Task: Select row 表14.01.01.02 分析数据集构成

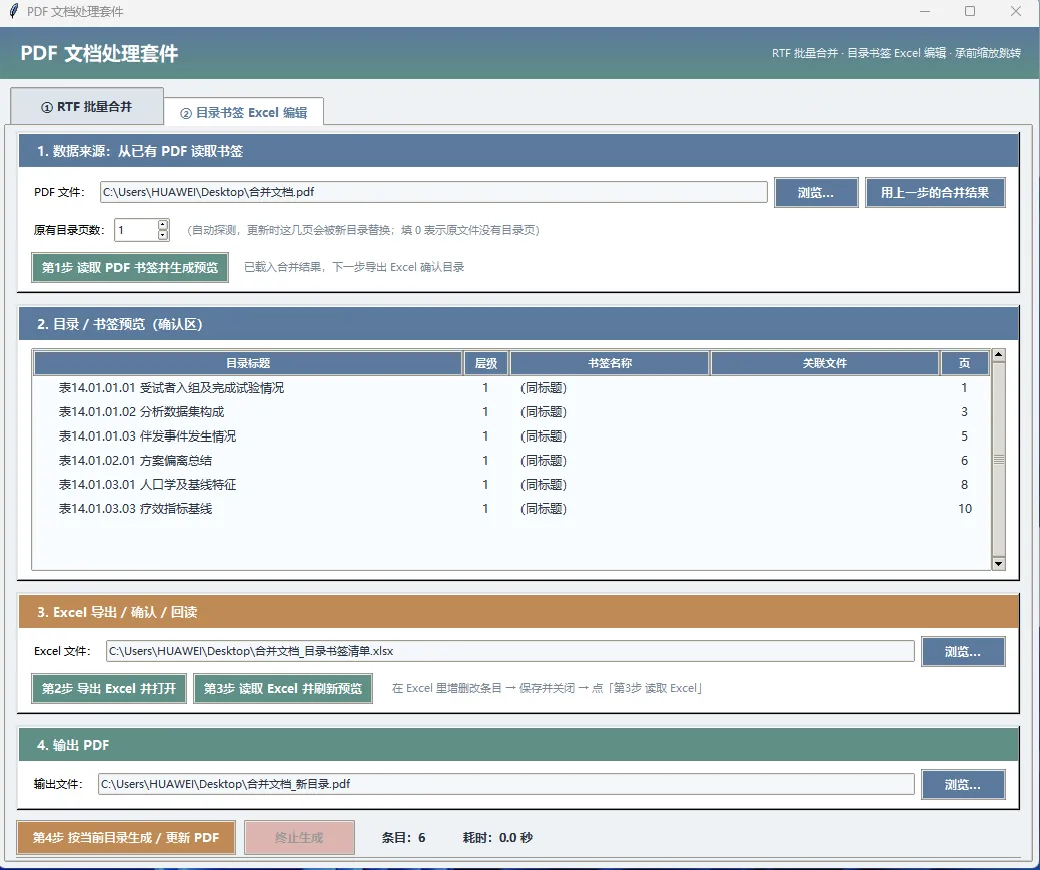Action: pos(511,412)
